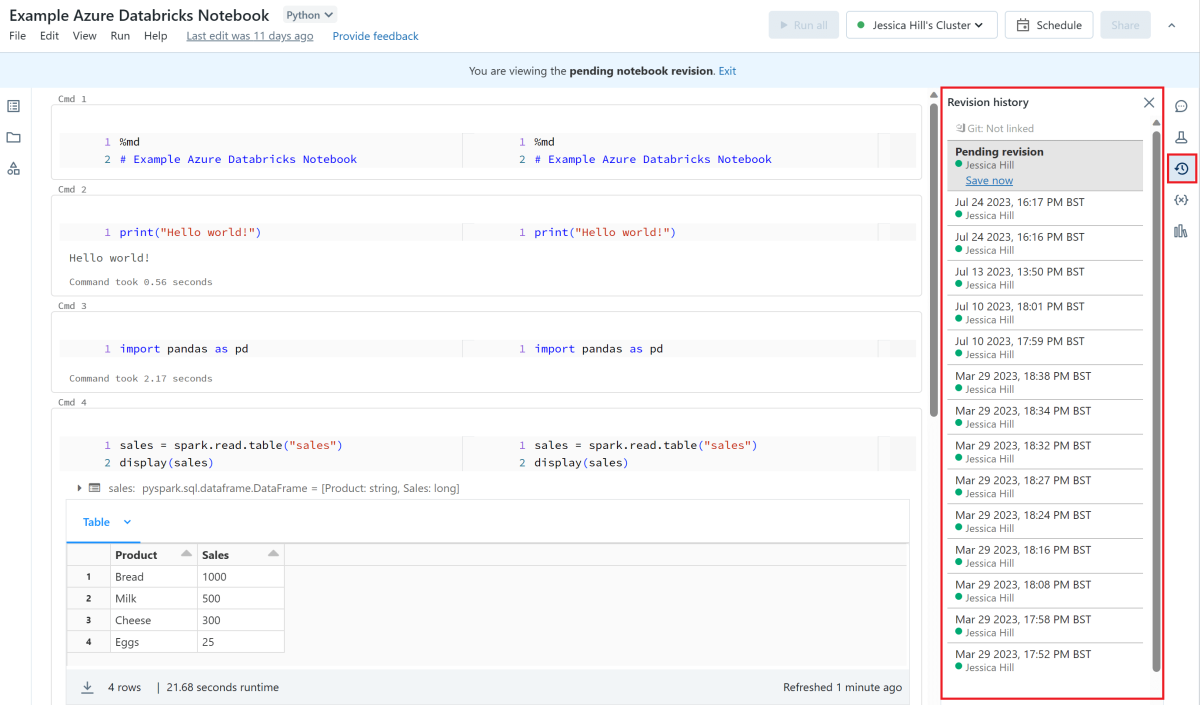Select revision Mar 29 2023, 18:32 PM BST
Viewport: 1200px width, 705px height.
(x=1045, y=452)
